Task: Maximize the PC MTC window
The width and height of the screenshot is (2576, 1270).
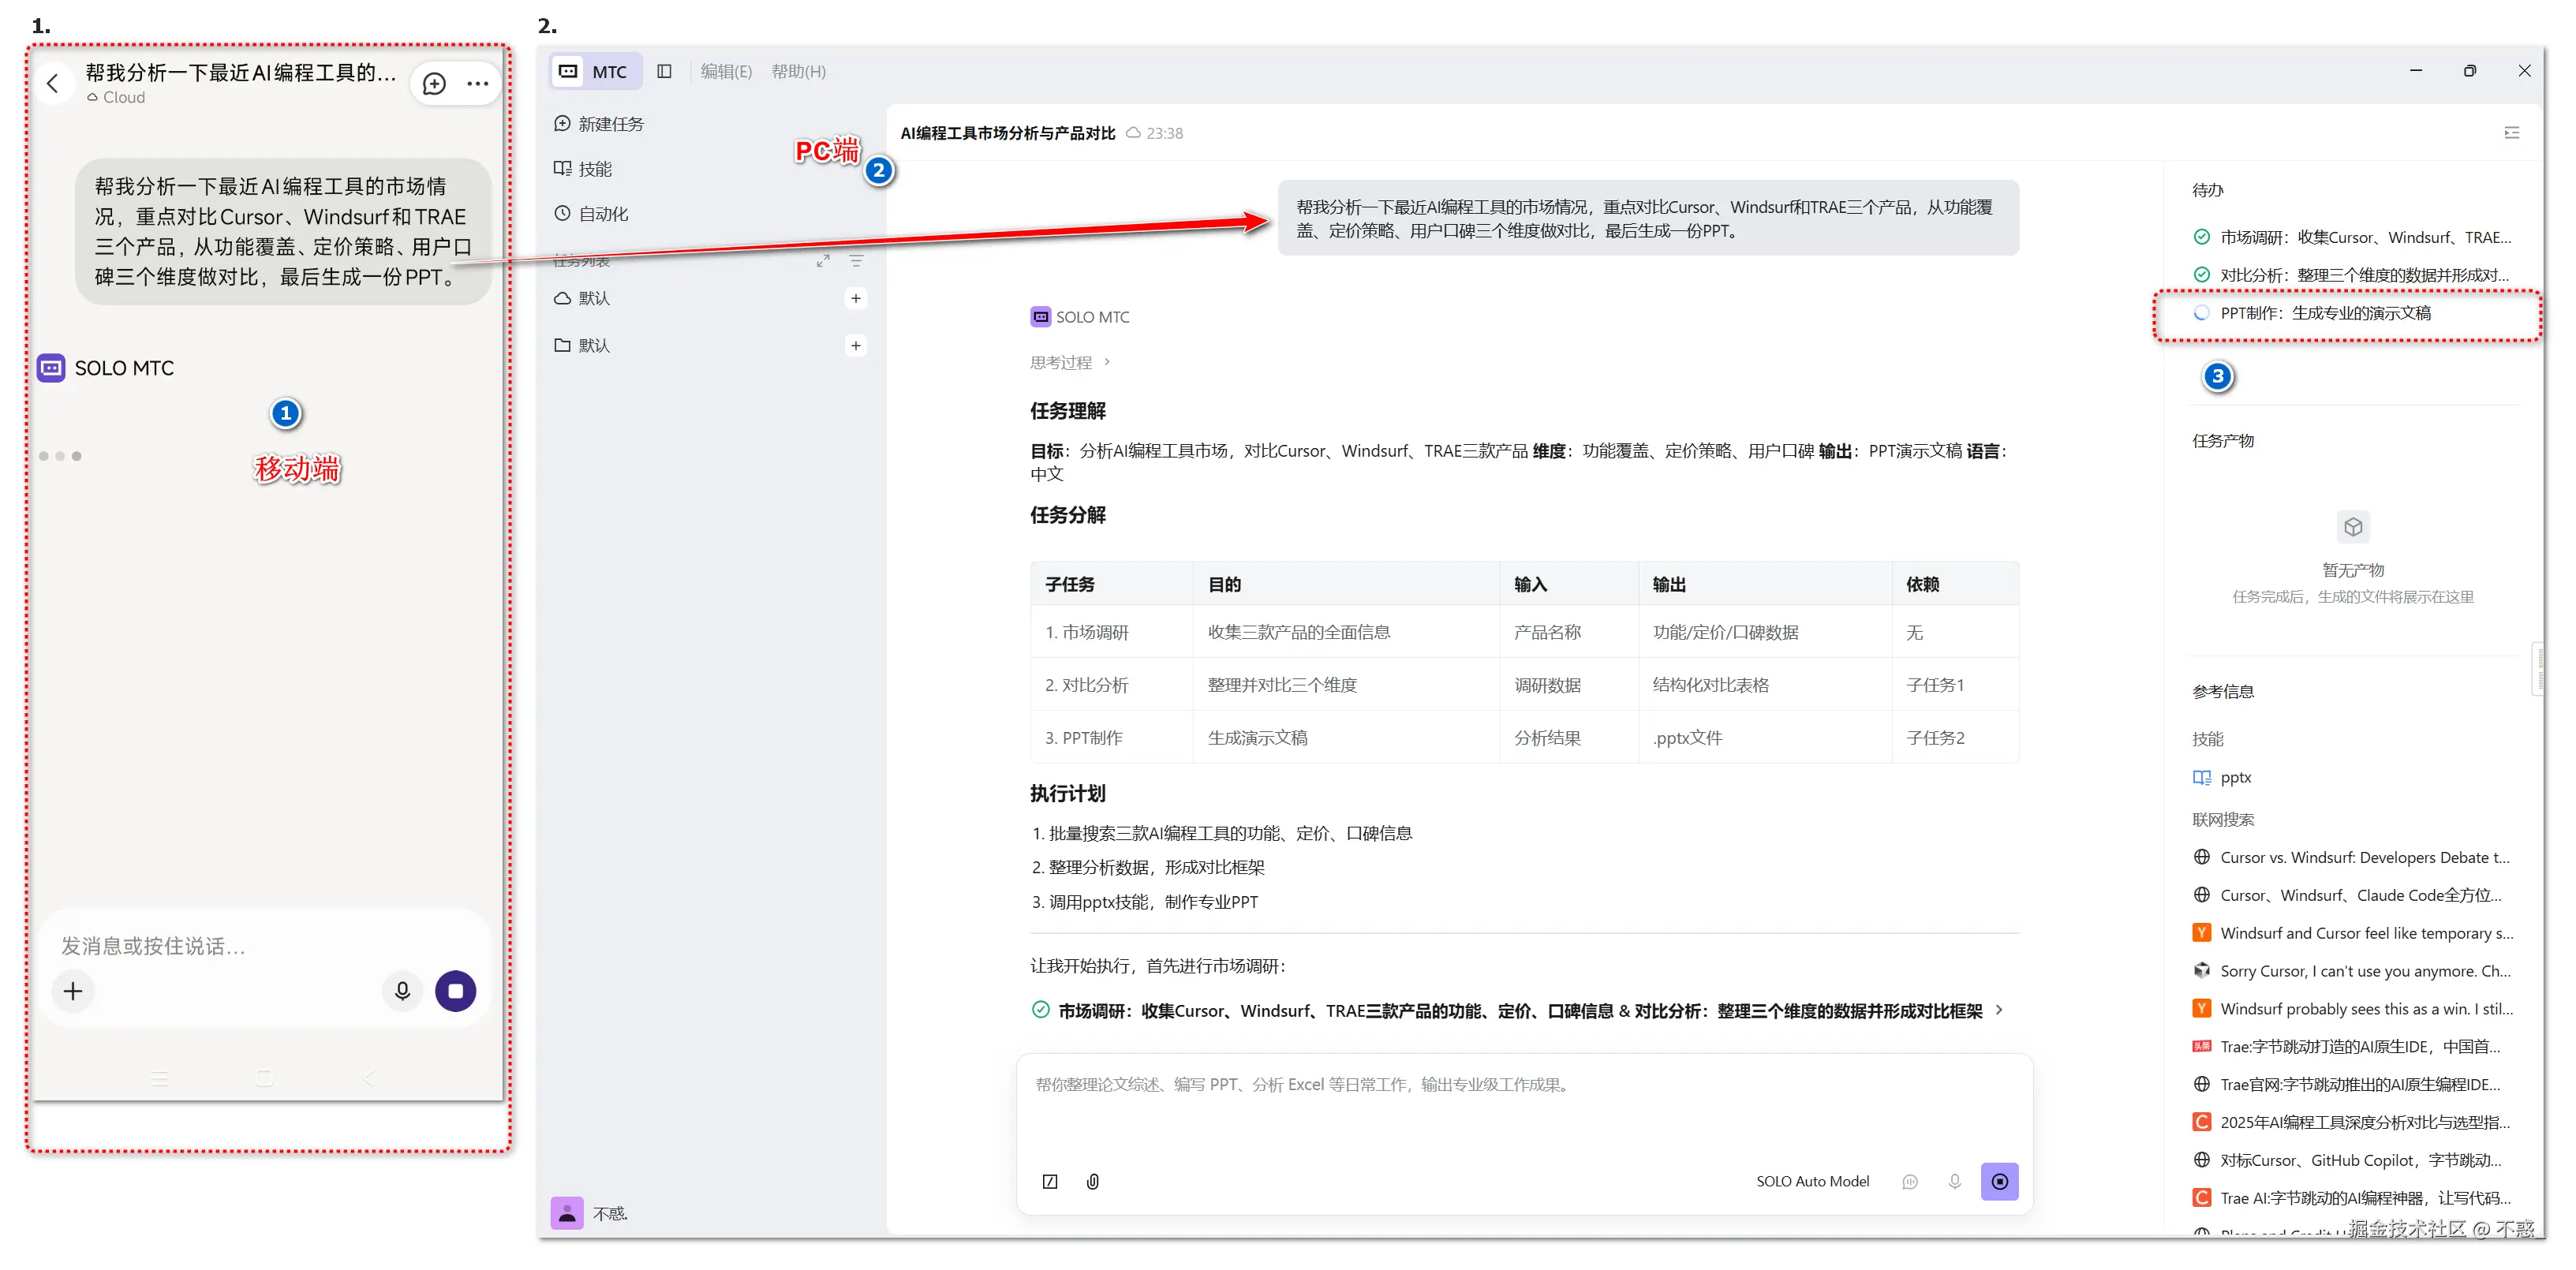Action: click(2470, 71)
